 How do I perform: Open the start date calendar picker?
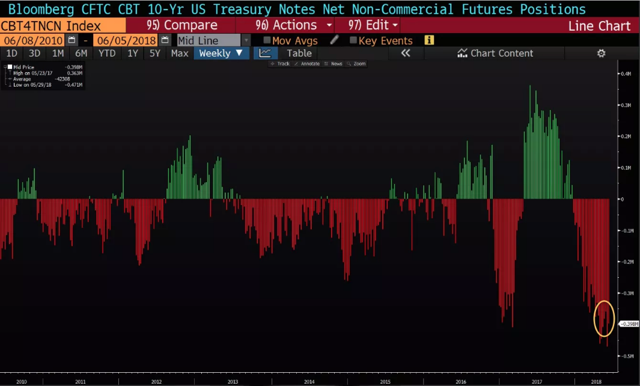(x=72, y=40)
